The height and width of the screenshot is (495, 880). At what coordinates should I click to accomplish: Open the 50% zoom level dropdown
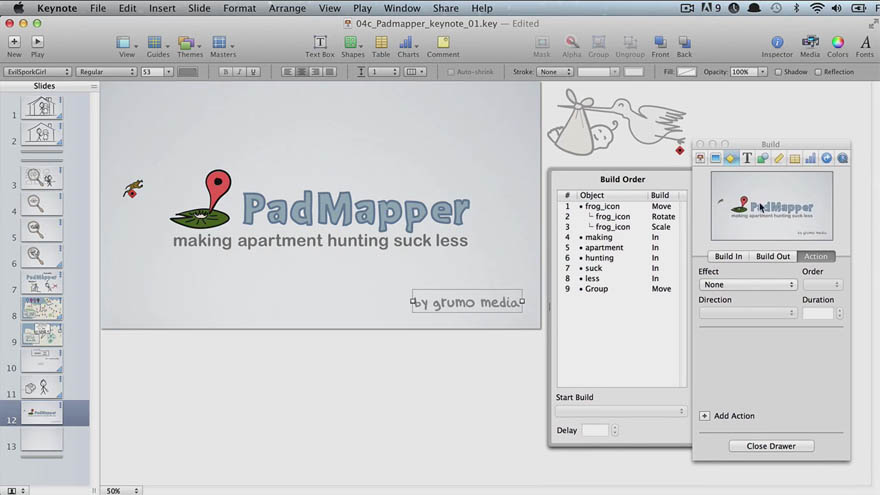[121, 491]
